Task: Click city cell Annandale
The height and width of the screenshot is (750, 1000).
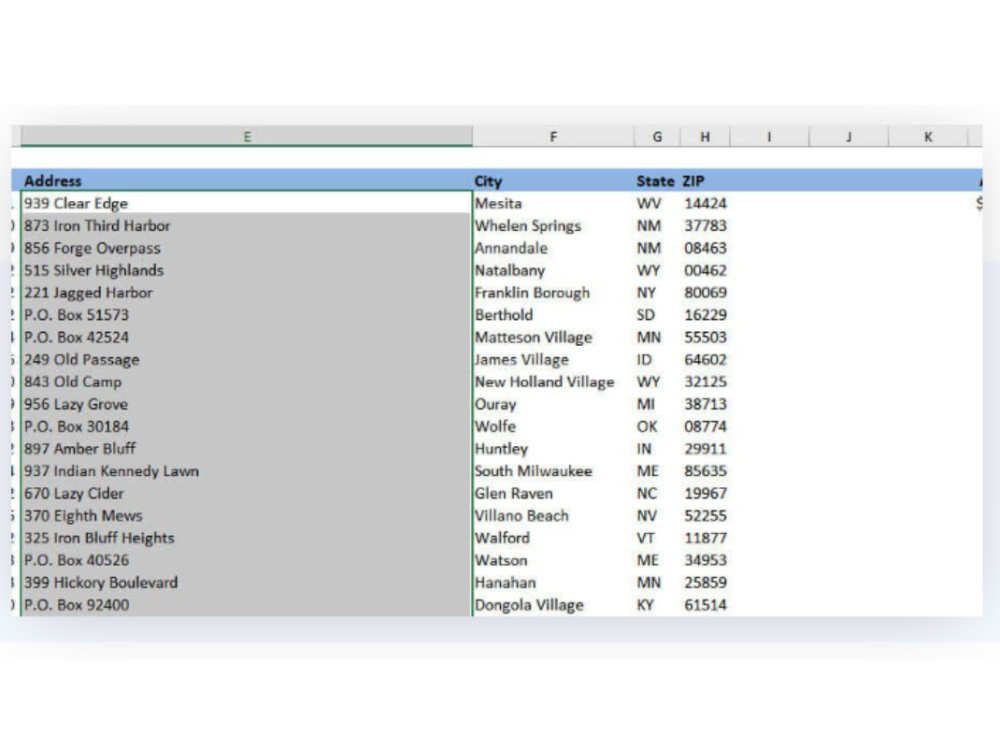Action: (x=553, y=247)
